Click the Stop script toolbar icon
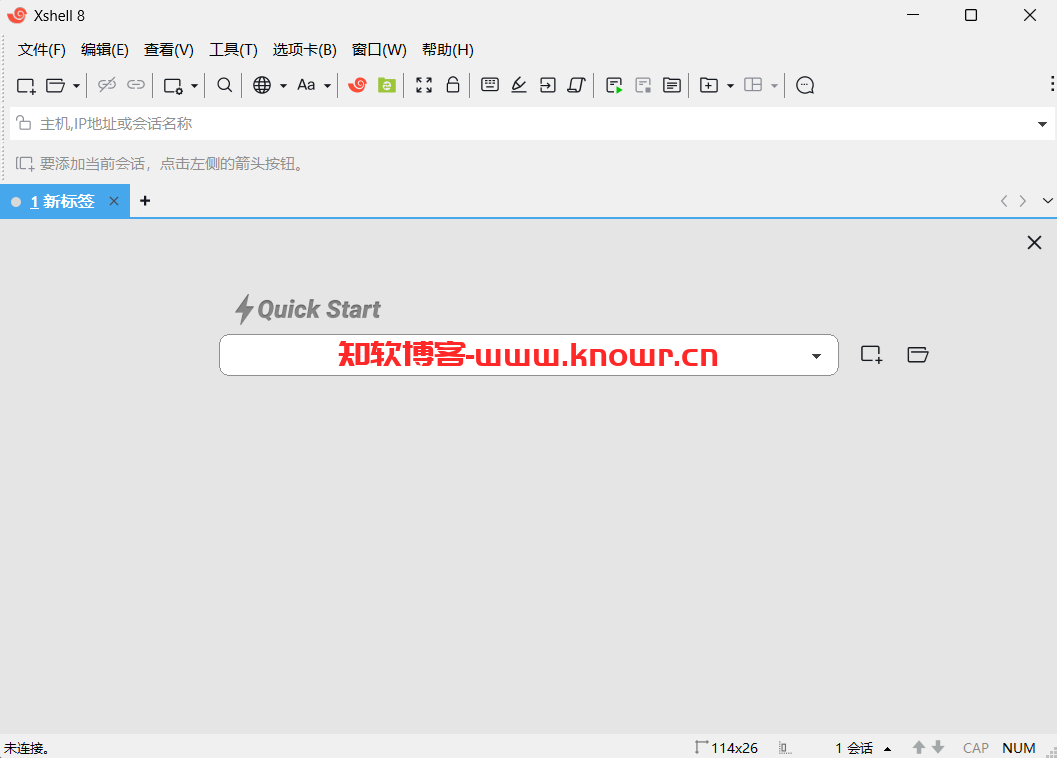The width and height of the screenshot is (1057, 758). coord(643,86)
